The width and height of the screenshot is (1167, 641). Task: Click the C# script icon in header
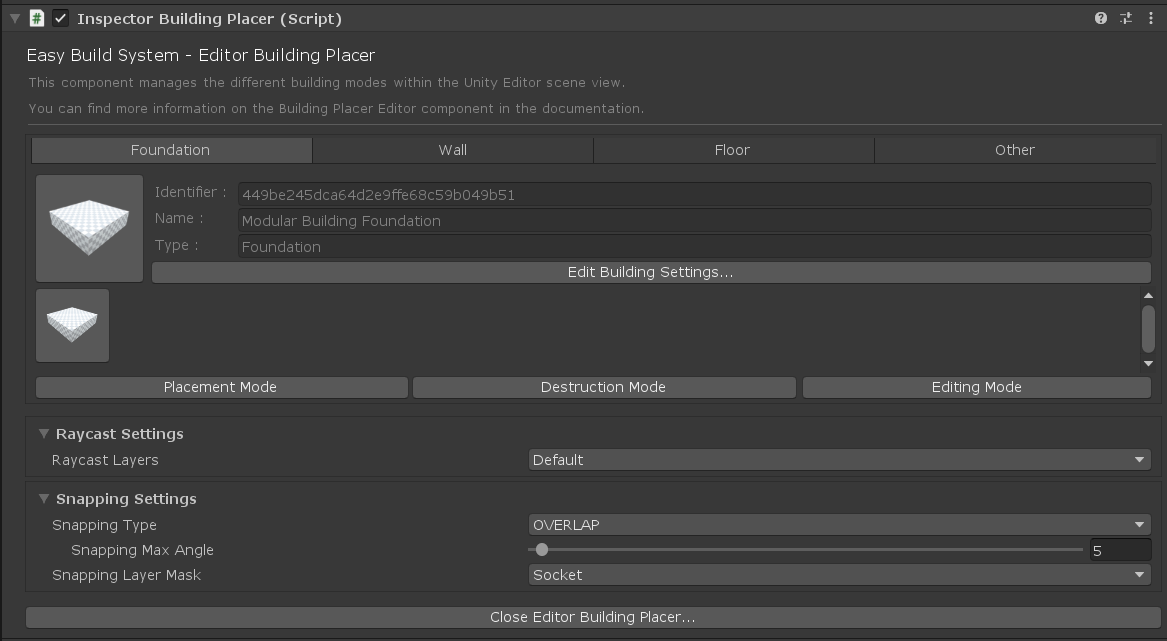pos(37,18)
